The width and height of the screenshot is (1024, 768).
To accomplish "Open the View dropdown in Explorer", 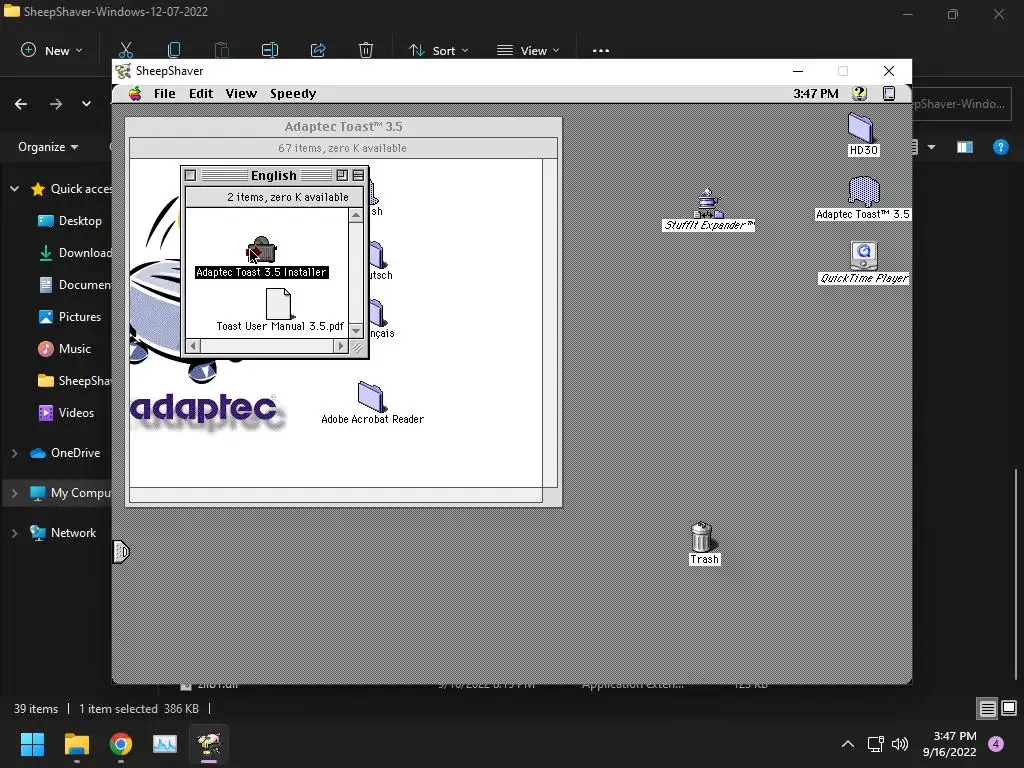I will [x=528, y=50].
